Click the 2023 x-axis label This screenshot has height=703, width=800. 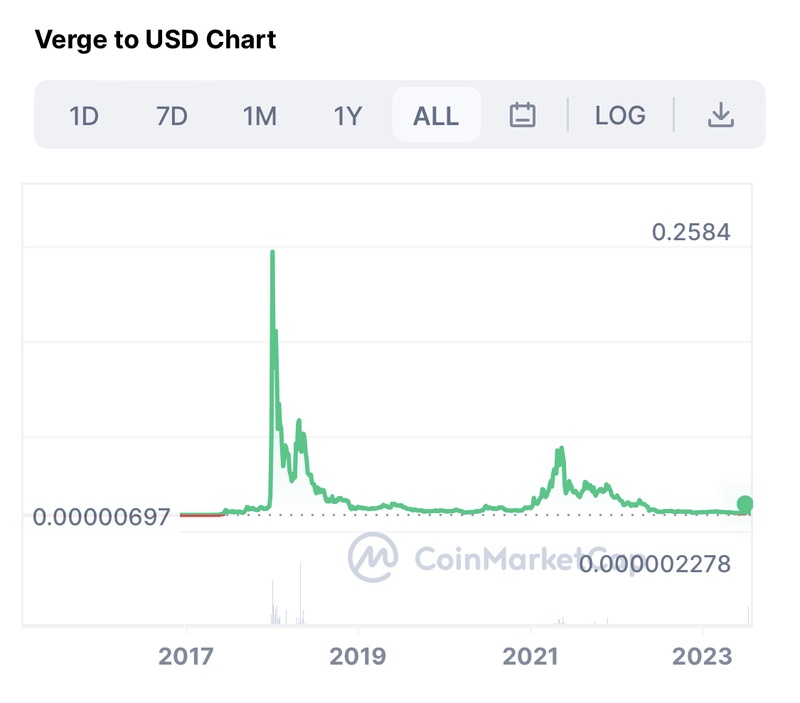click(703, 657)
